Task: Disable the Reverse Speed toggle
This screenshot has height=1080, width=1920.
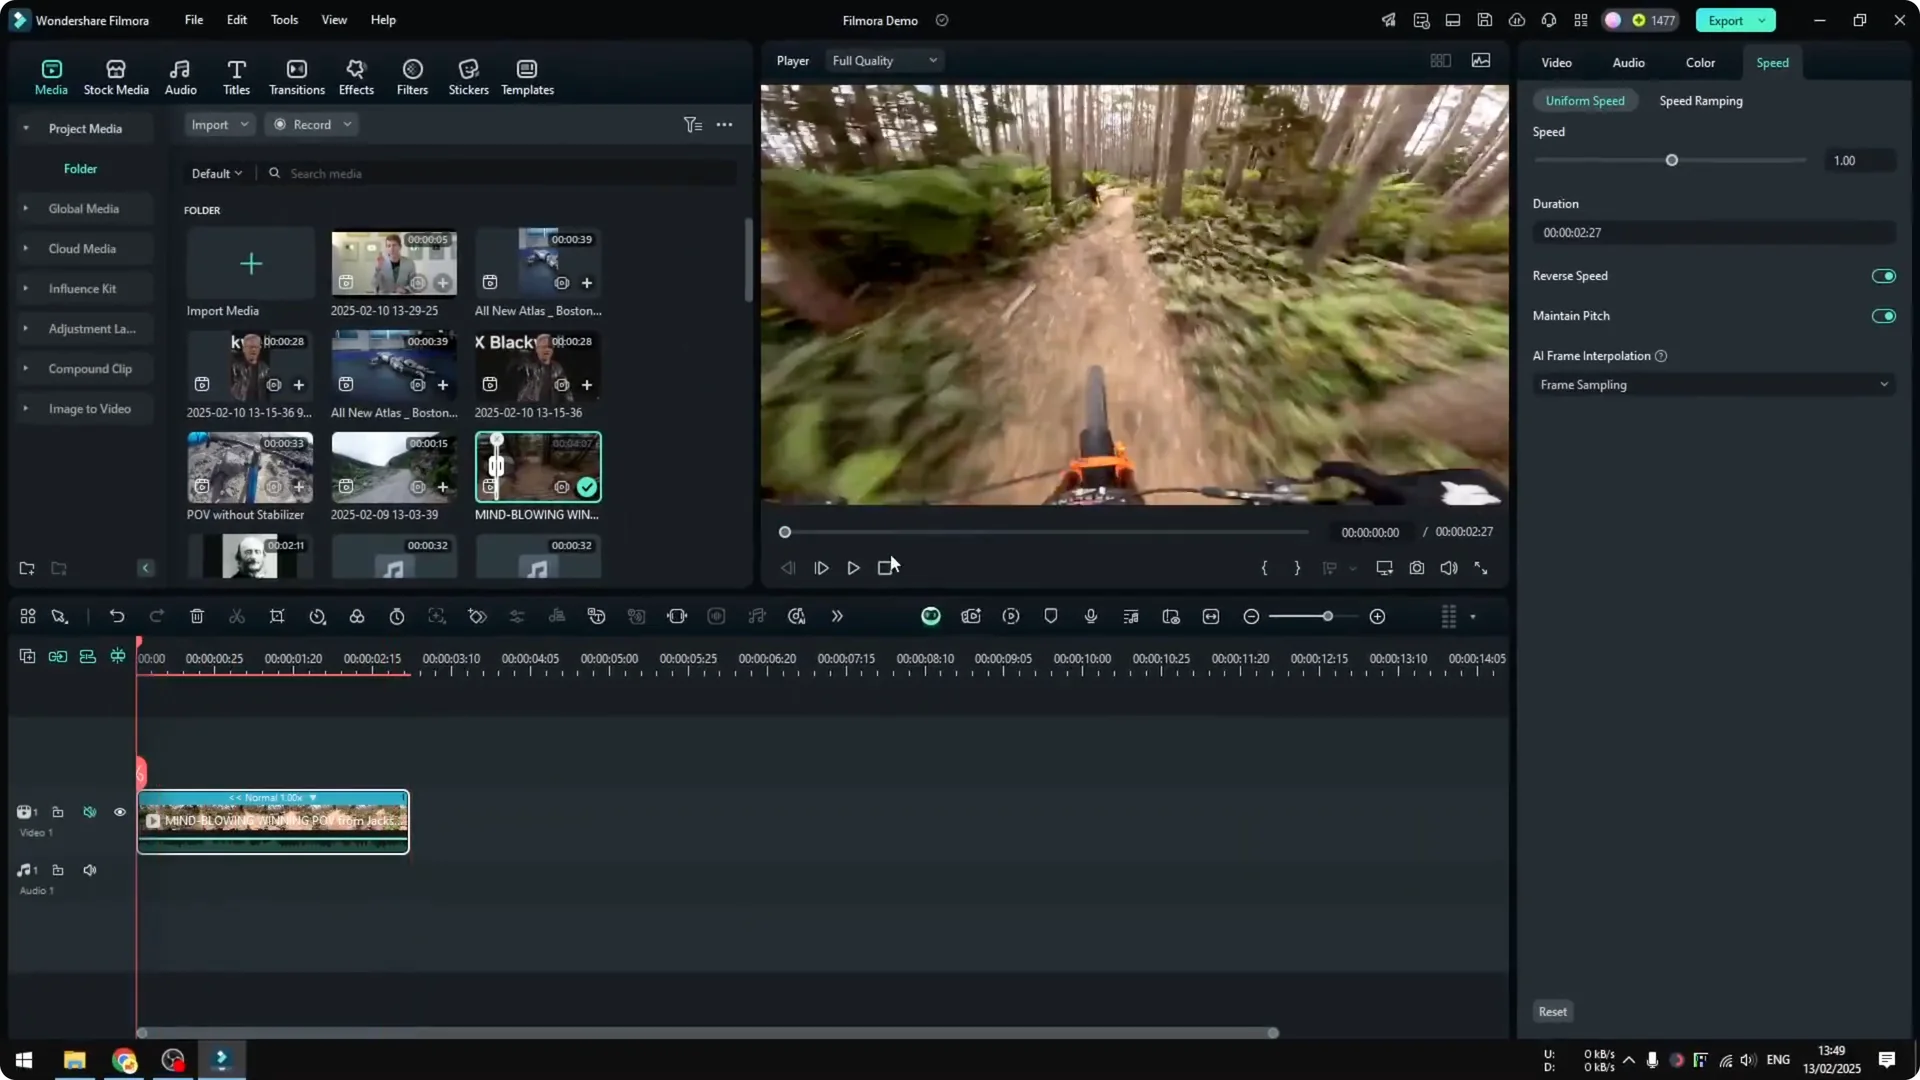Action: (1884, 276)
